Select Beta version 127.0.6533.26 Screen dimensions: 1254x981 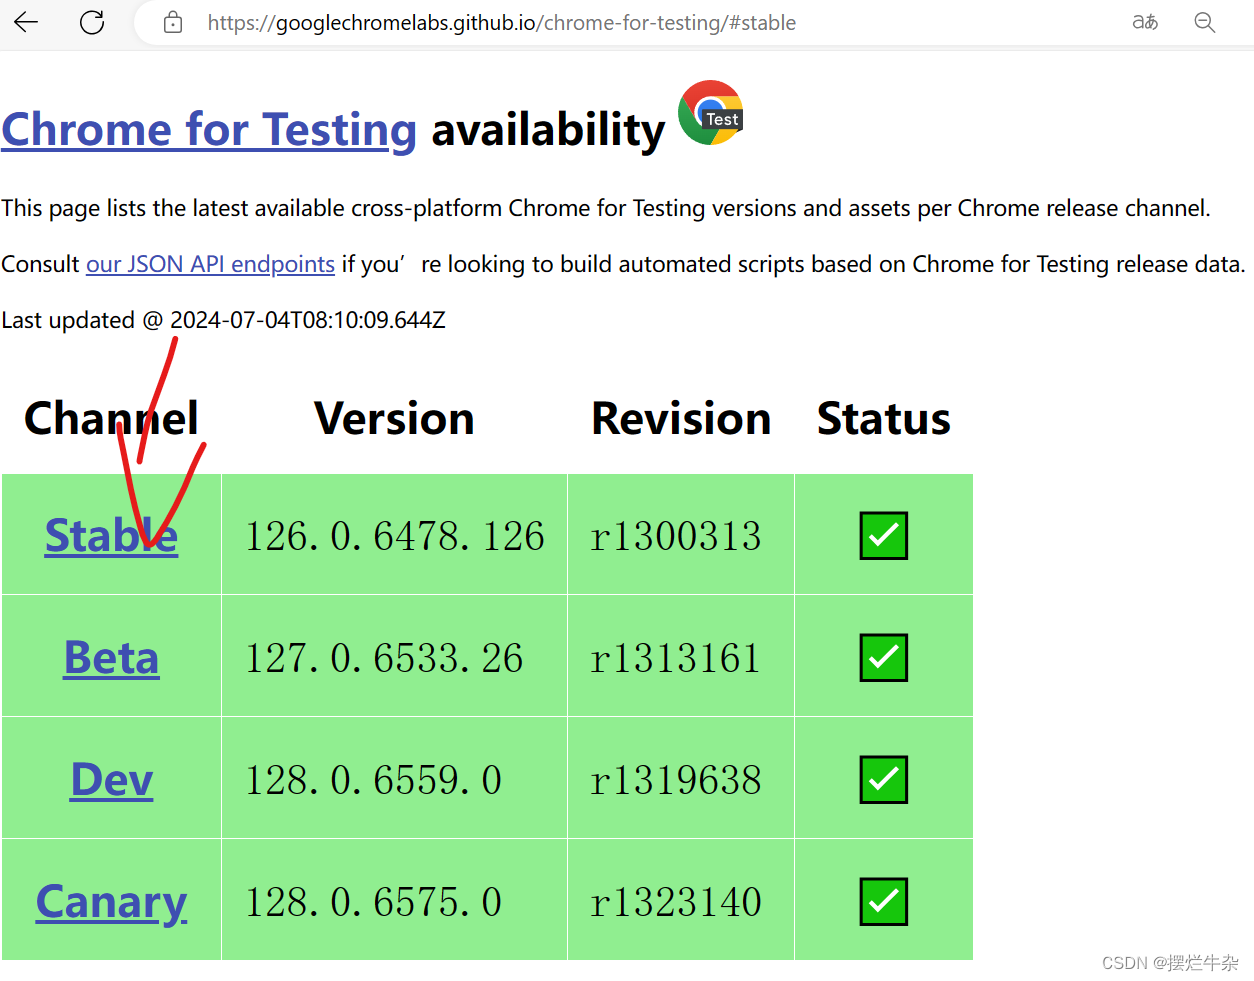384,658
